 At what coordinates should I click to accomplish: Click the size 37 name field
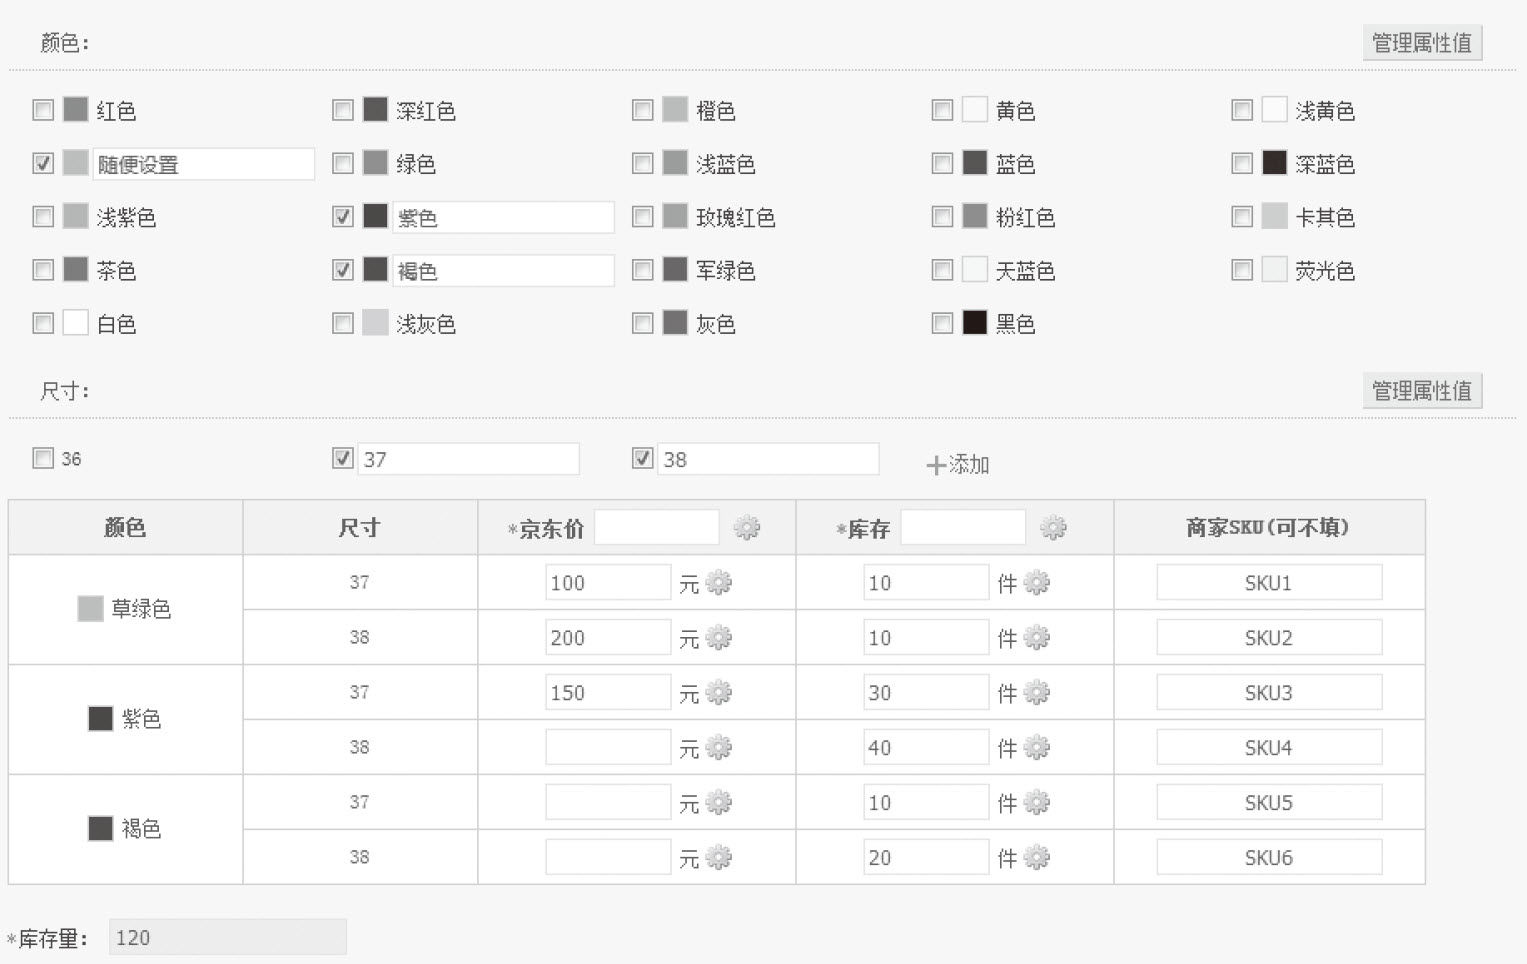pos(469,459)
